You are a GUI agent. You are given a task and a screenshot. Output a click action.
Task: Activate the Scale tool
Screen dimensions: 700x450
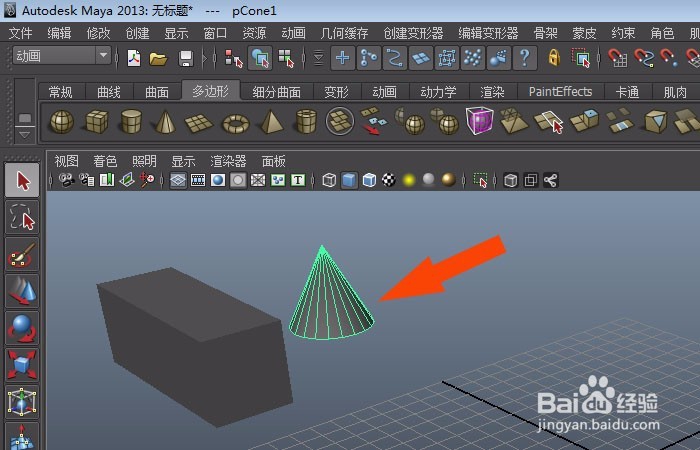pyautogui.click(x=22, y=365)
